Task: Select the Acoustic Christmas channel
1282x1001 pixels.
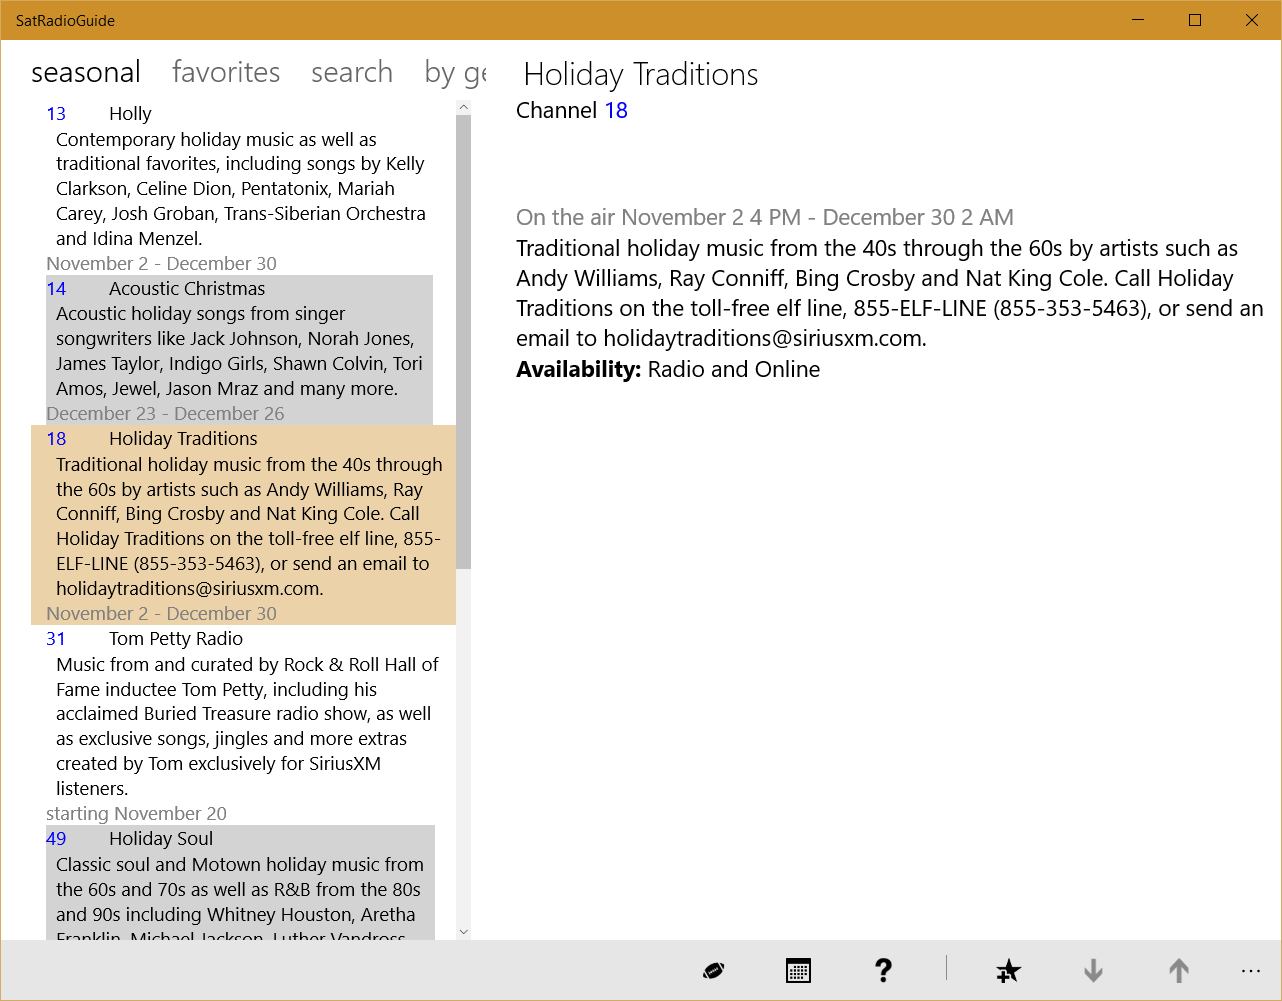Action: coord(187,289)
